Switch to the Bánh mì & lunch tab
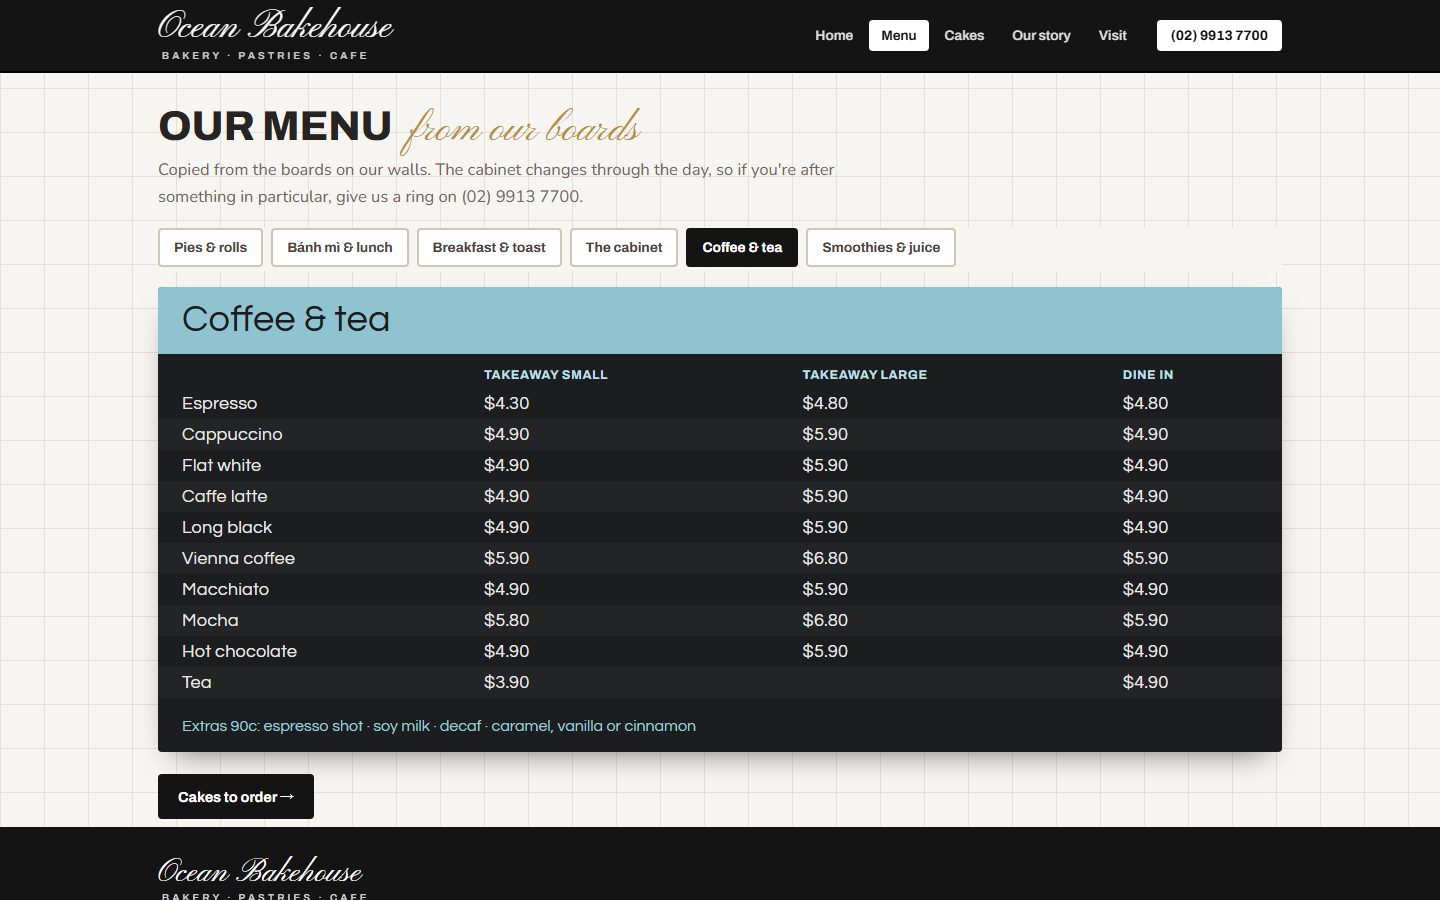The width and height of the screenshot is (1440, 900). (x=340, y=247)
